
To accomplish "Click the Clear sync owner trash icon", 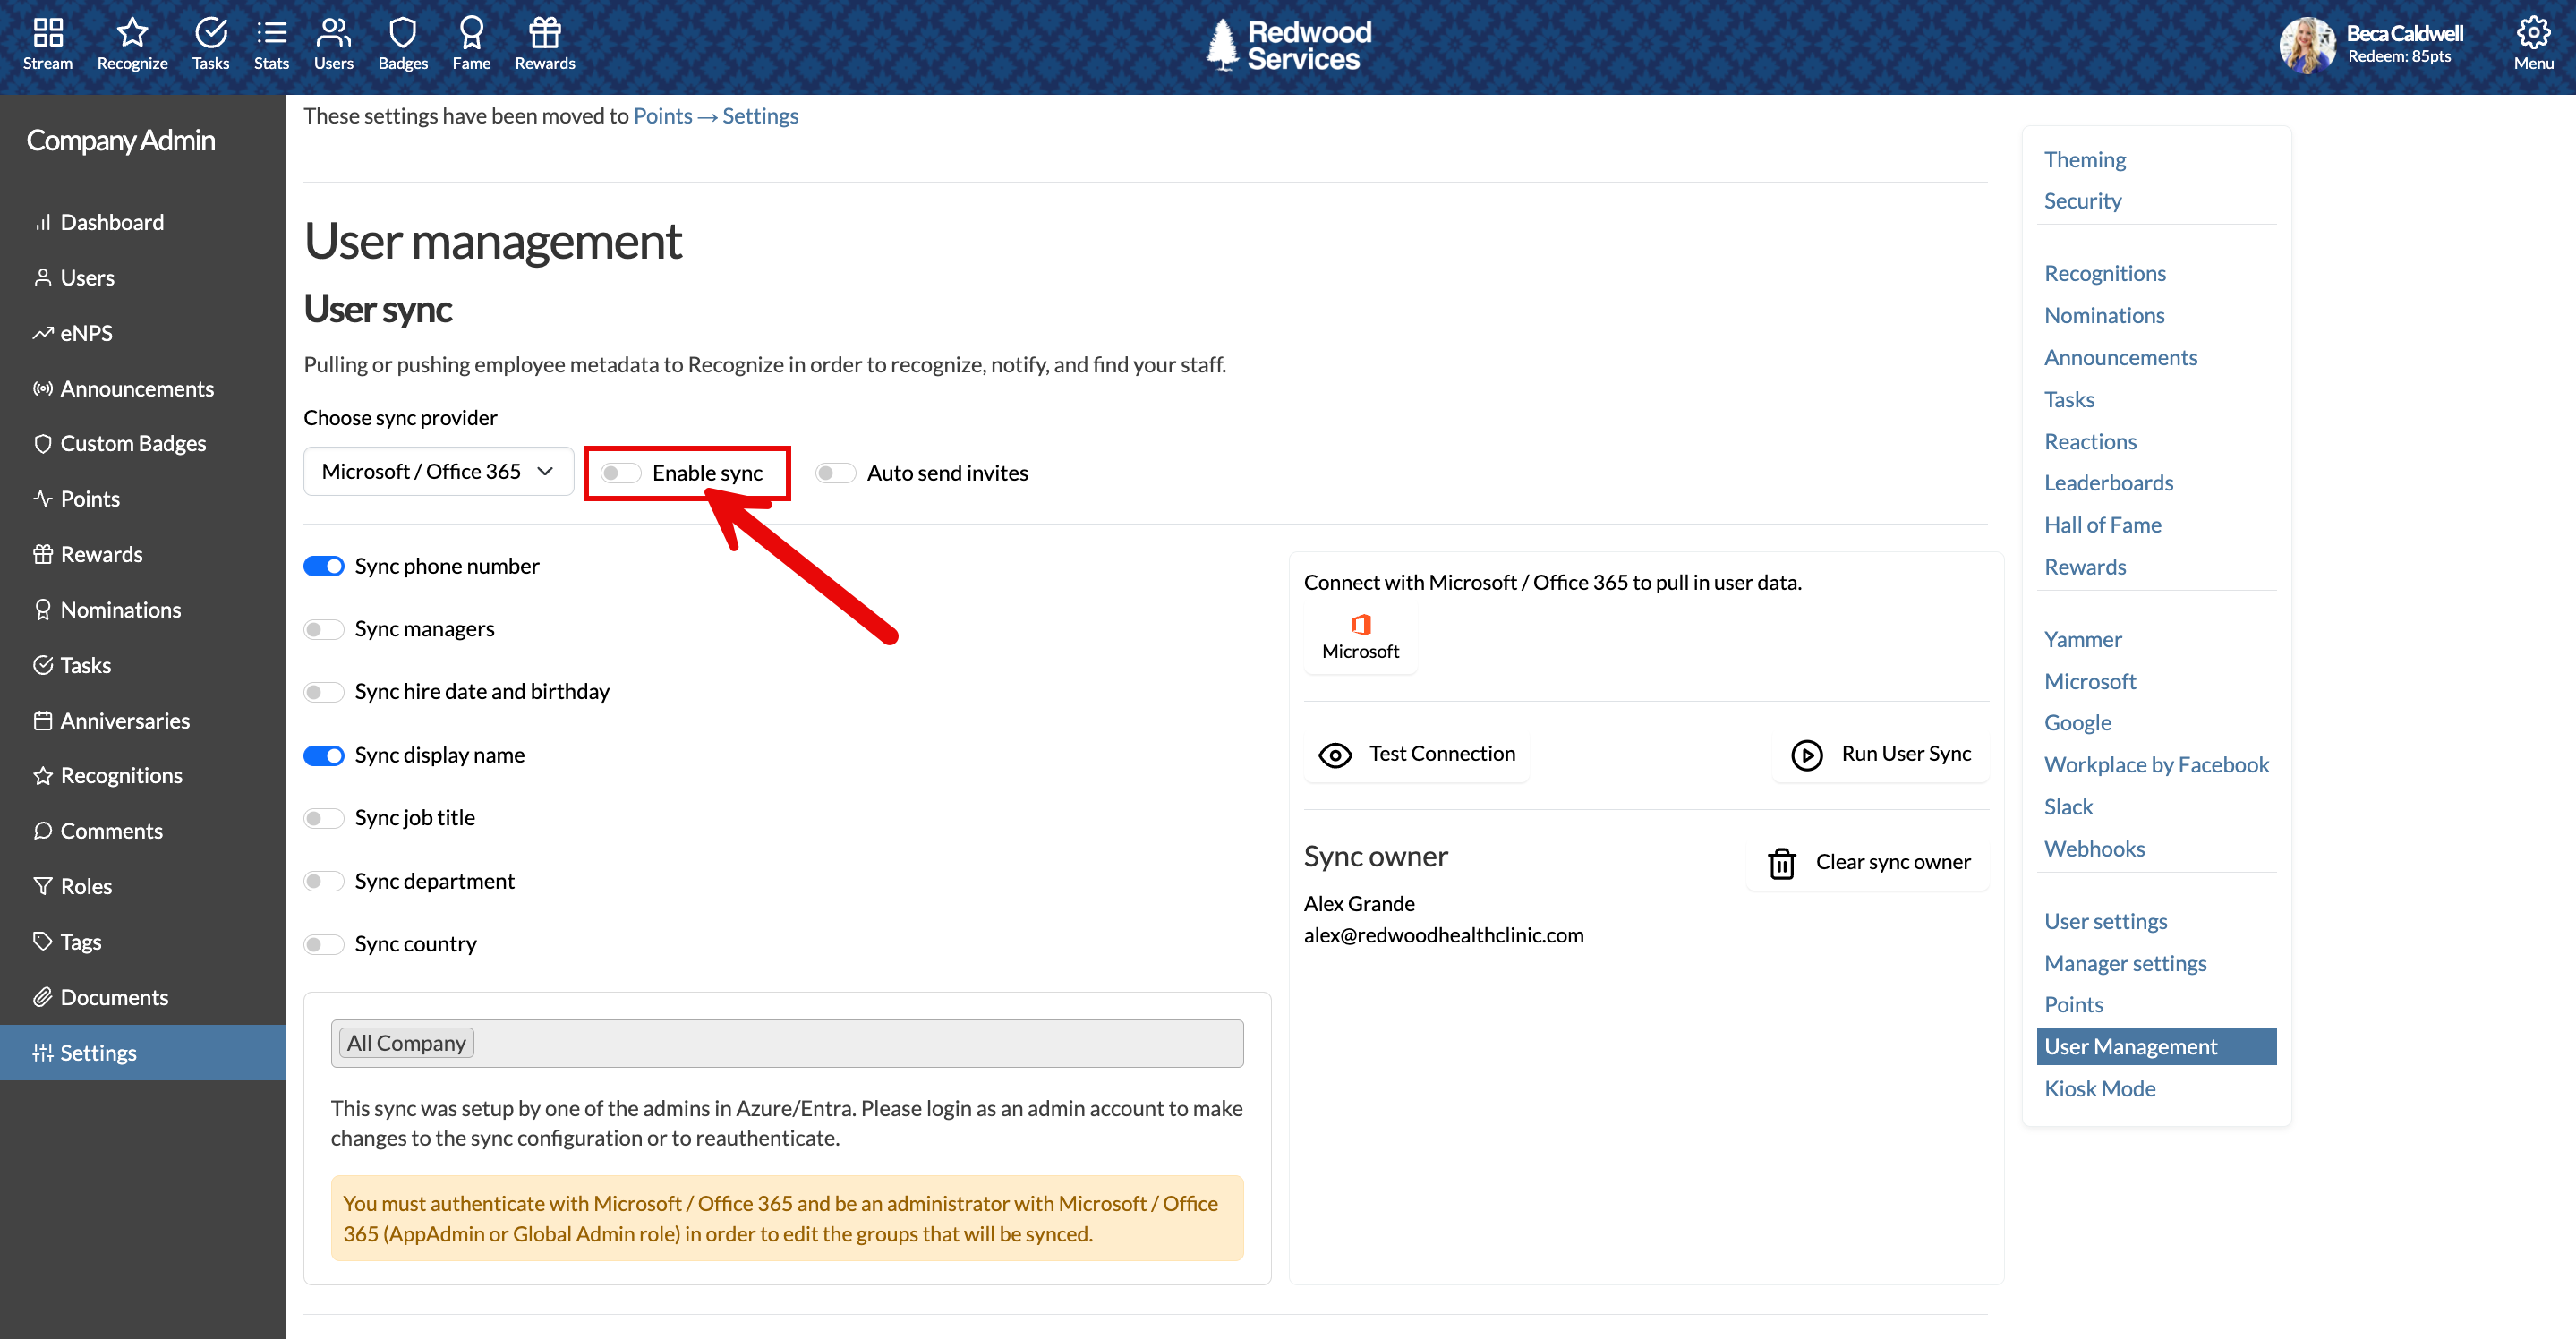I will [x=1781, y=863].
